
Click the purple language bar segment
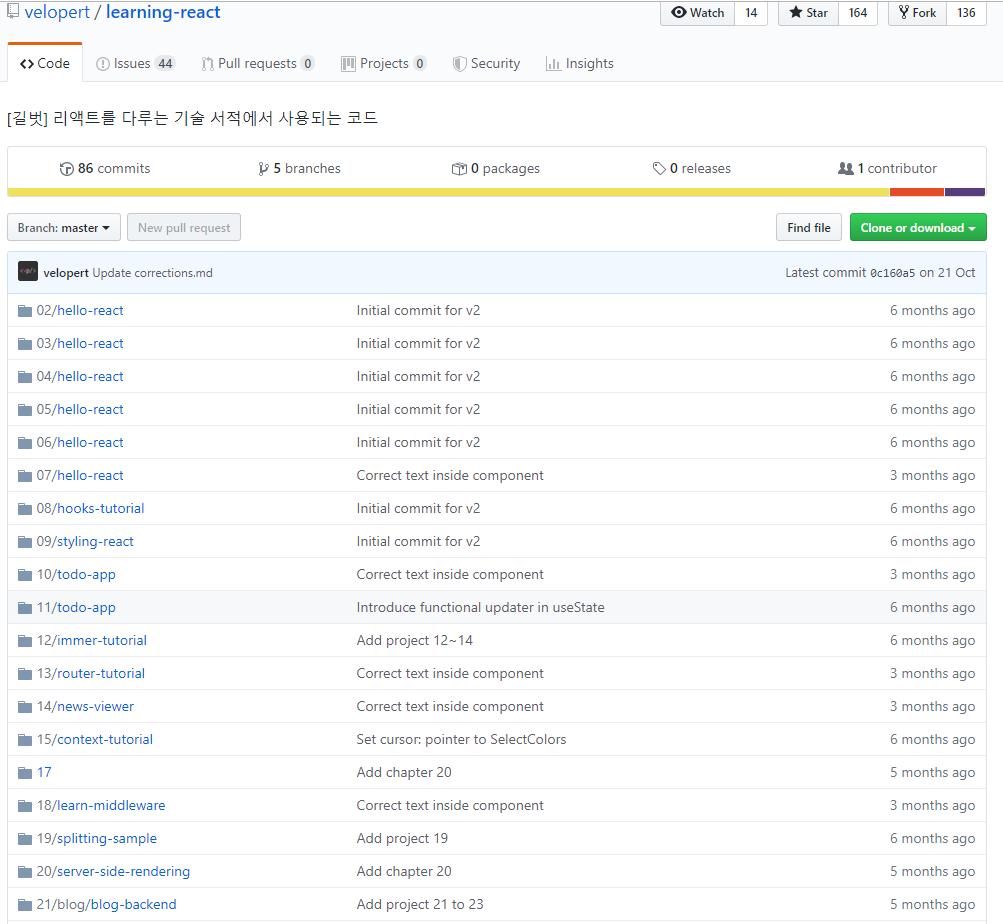coord(965,192)
